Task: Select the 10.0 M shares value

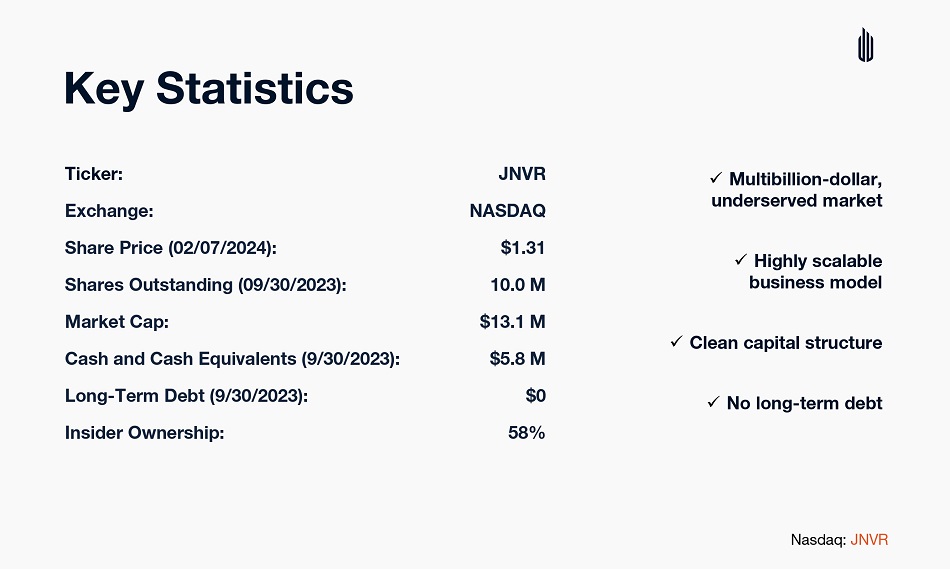Action: pyautogui.click(x=517, y=285)
